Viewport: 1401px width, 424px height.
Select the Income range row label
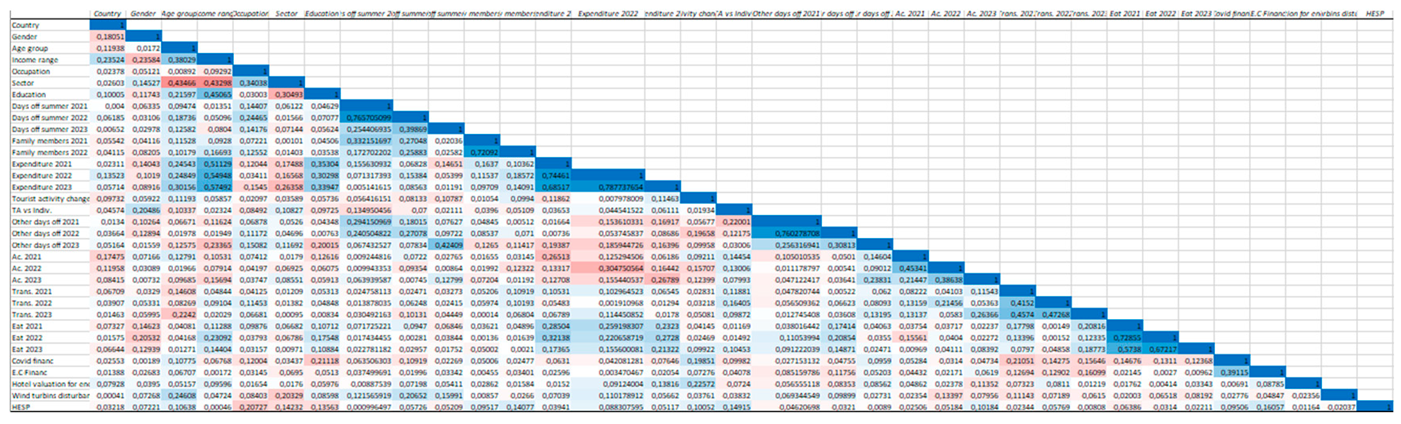37,61
